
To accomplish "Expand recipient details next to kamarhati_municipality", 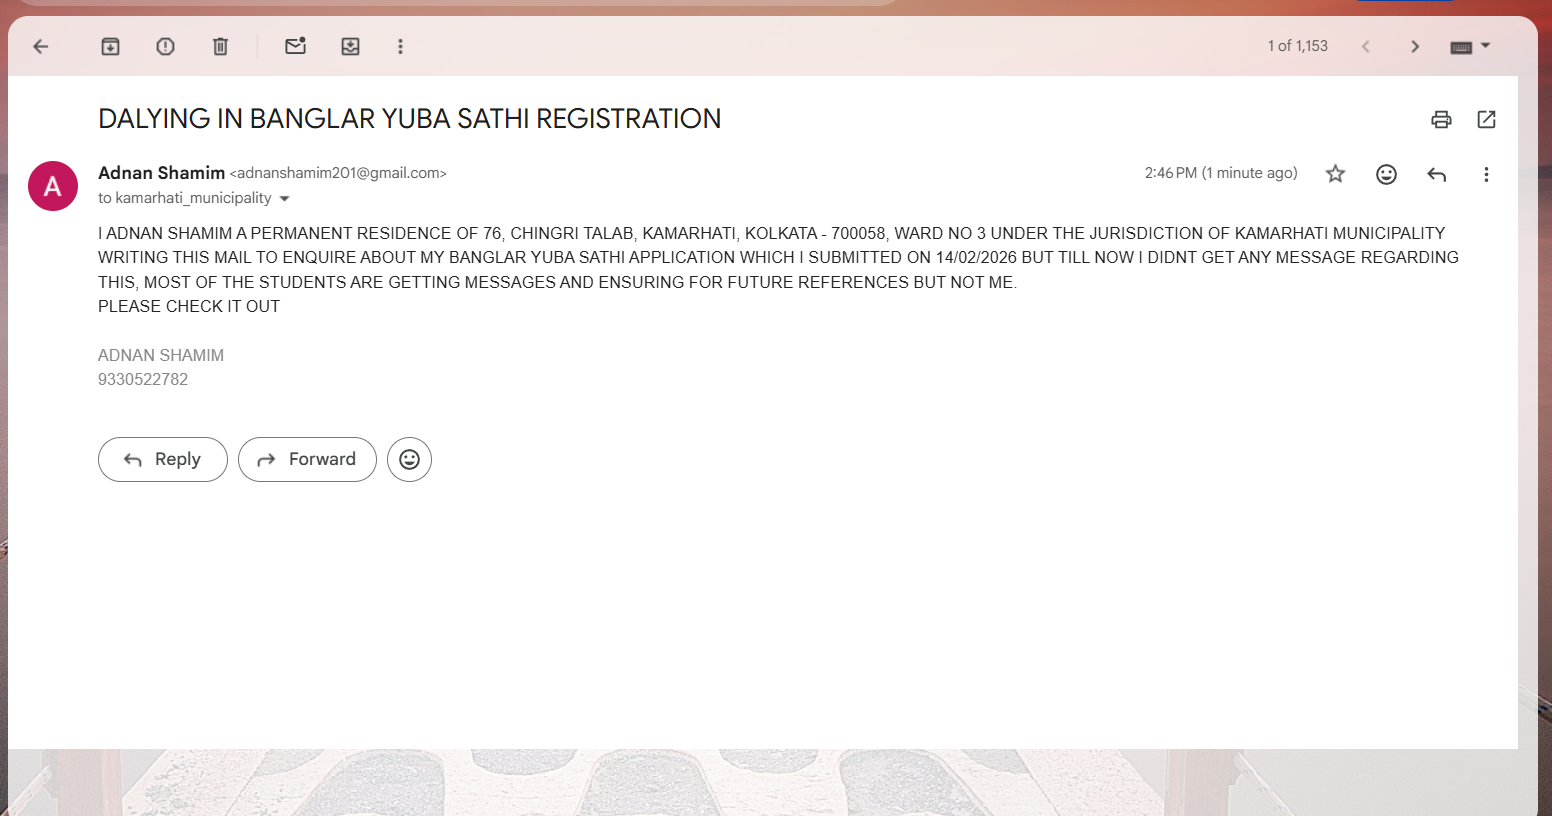I will point(285,199).
